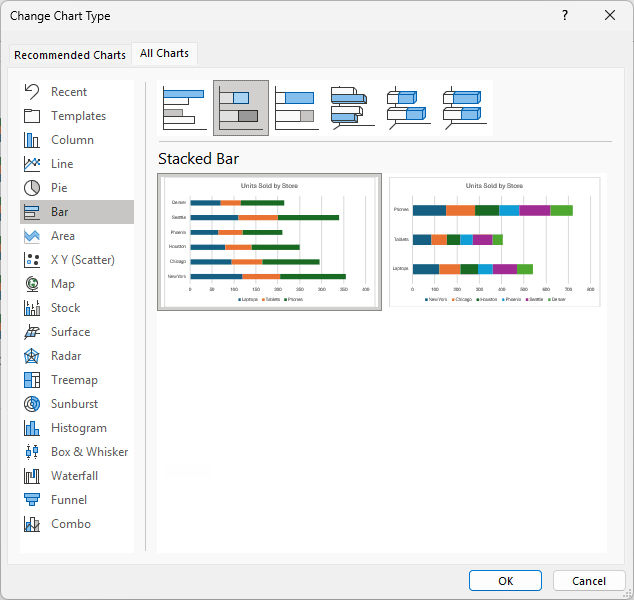634x600 pixels.
Task: Select the Stacked Bar subtype icon
Action: [241, 108]
